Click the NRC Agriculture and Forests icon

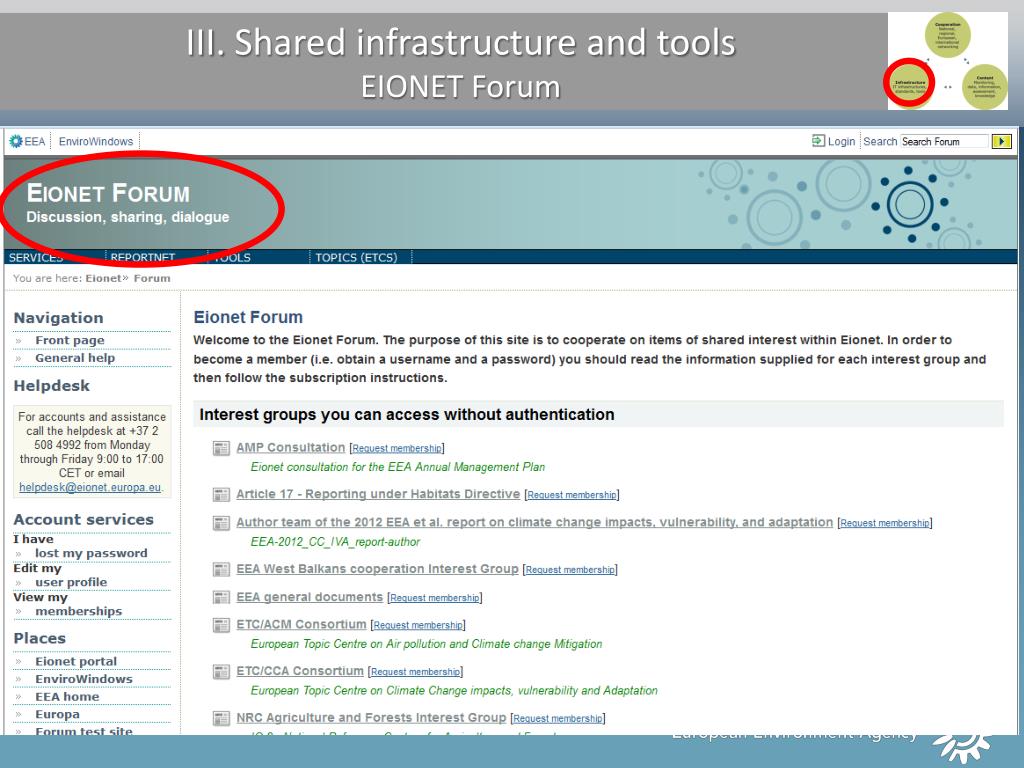click(x=221, y=718)
